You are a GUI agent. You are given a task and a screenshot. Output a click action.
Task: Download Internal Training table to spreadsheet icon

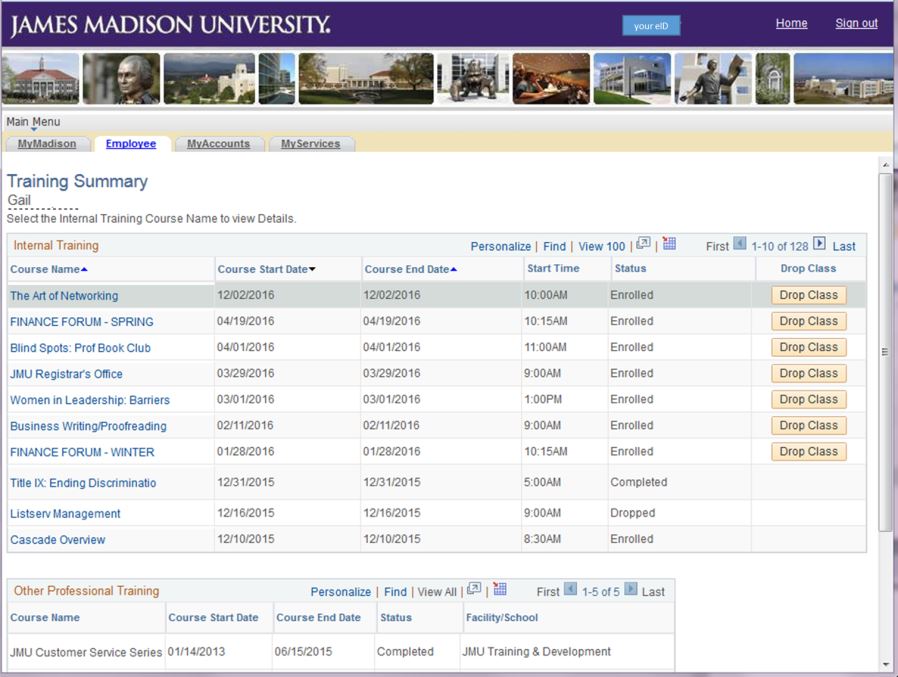click(x=669, y=243)
